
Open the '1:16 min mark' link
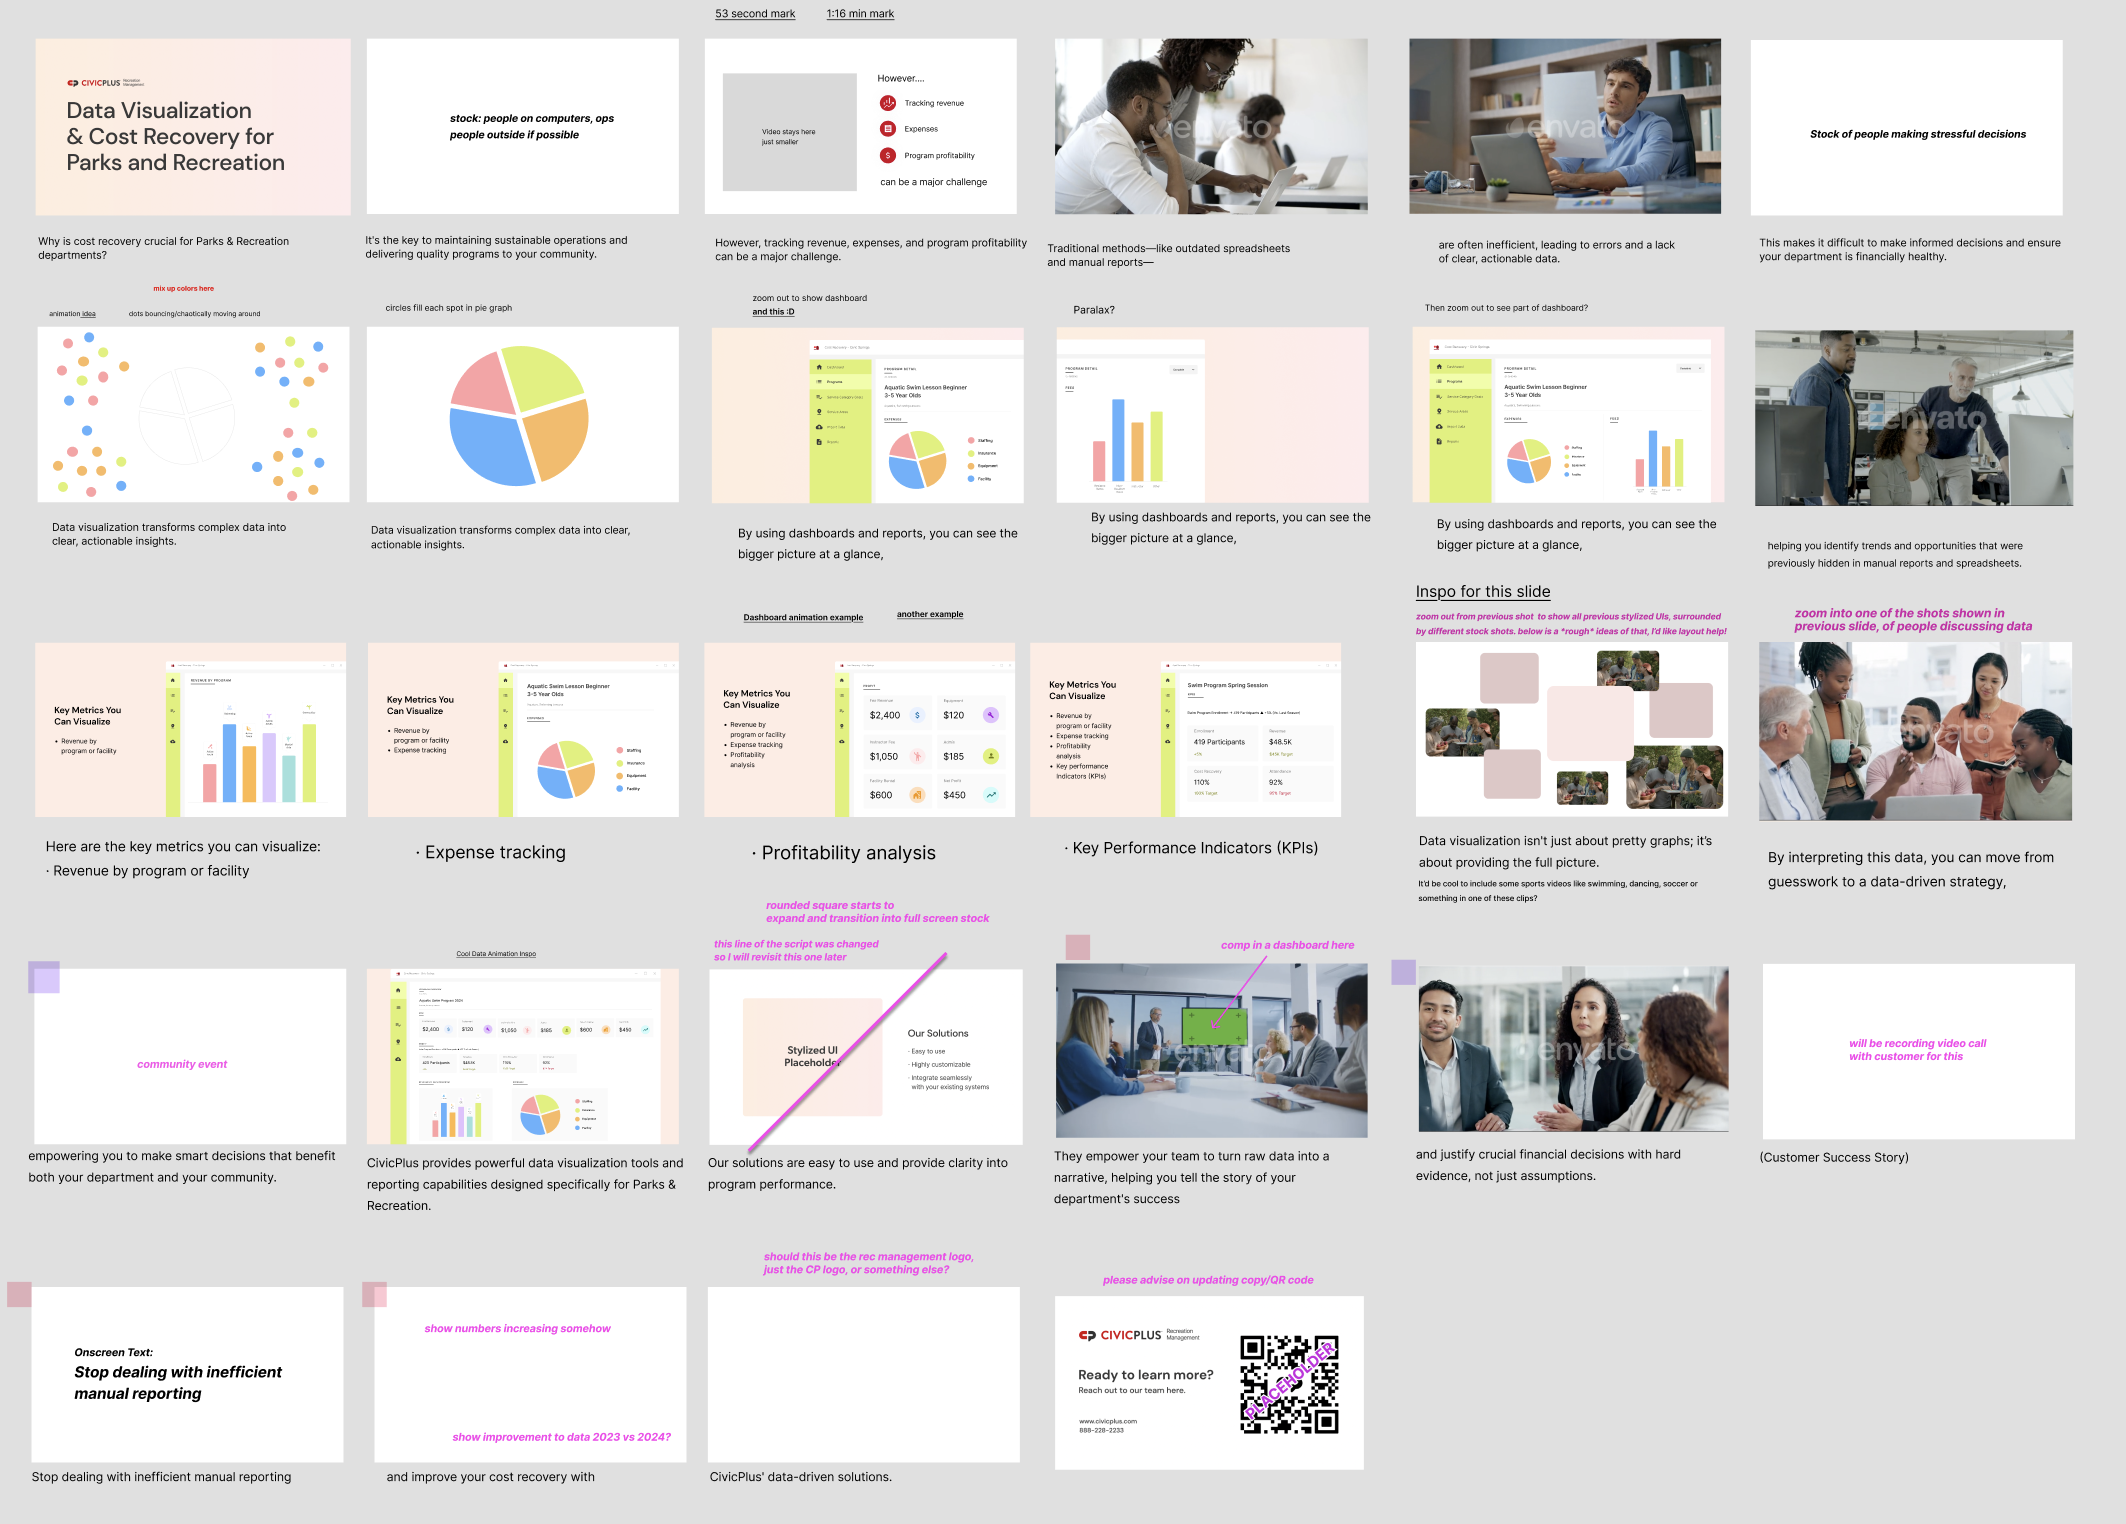(x=860, y=14)
